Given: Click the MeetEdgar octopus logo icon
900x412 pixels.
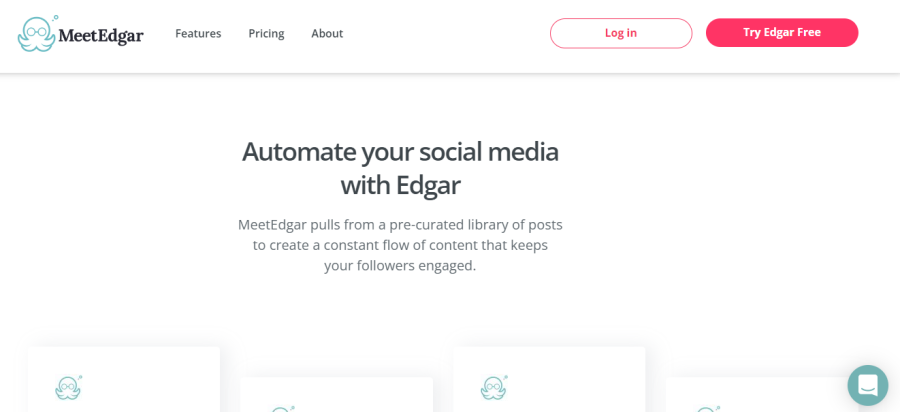Looking at the screenshot, I should pos(37,34).
